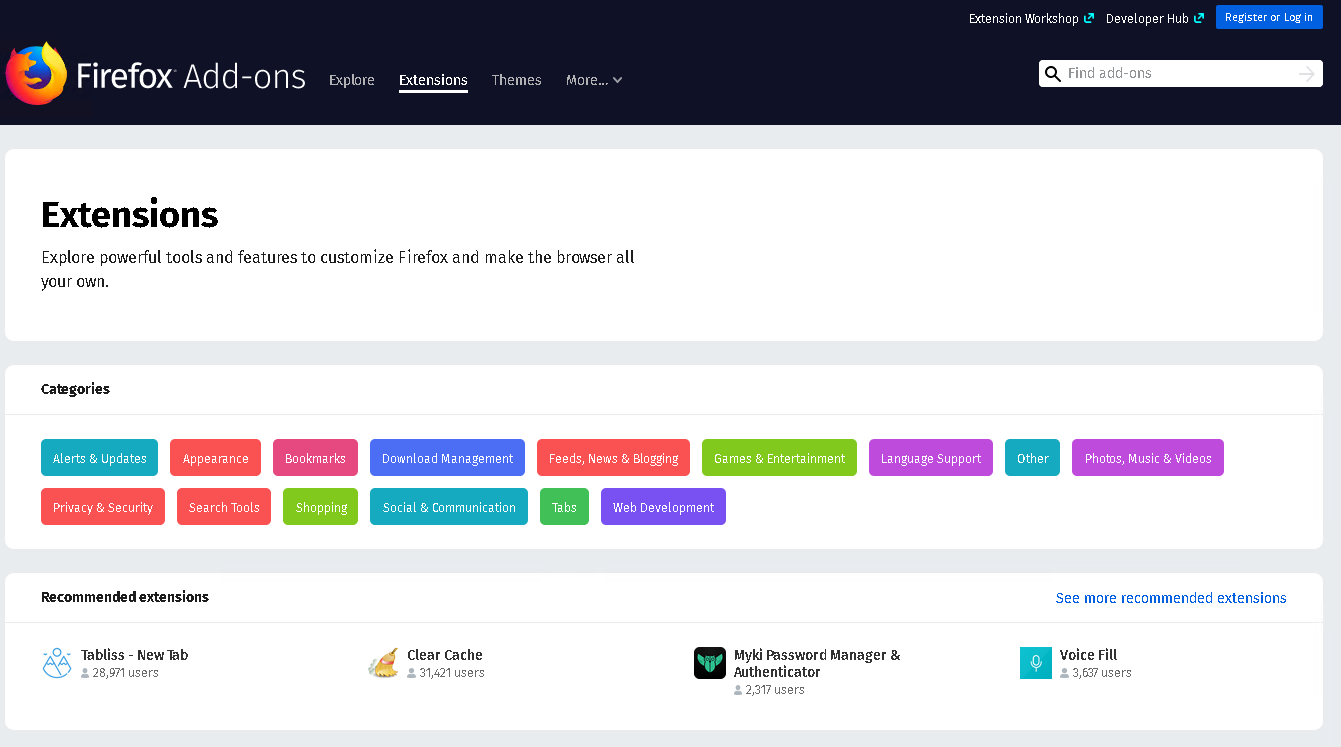Click the external link icon beside Extension Workshop
Screen dimensions: 1341x747
point(1089,18)
